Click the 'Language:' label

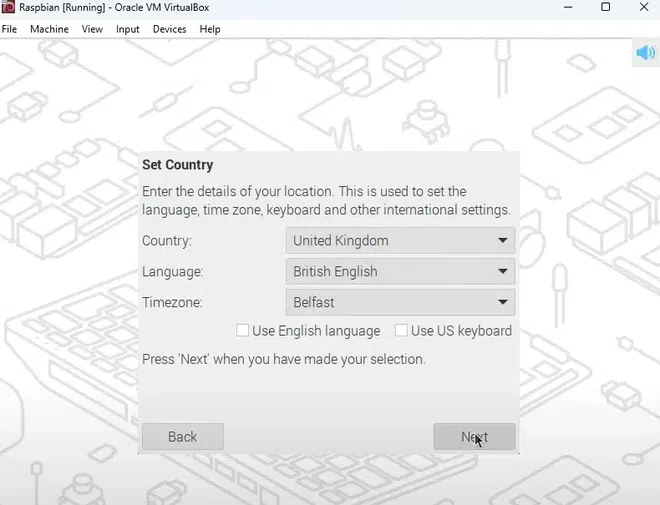click(x=173, y=271)
